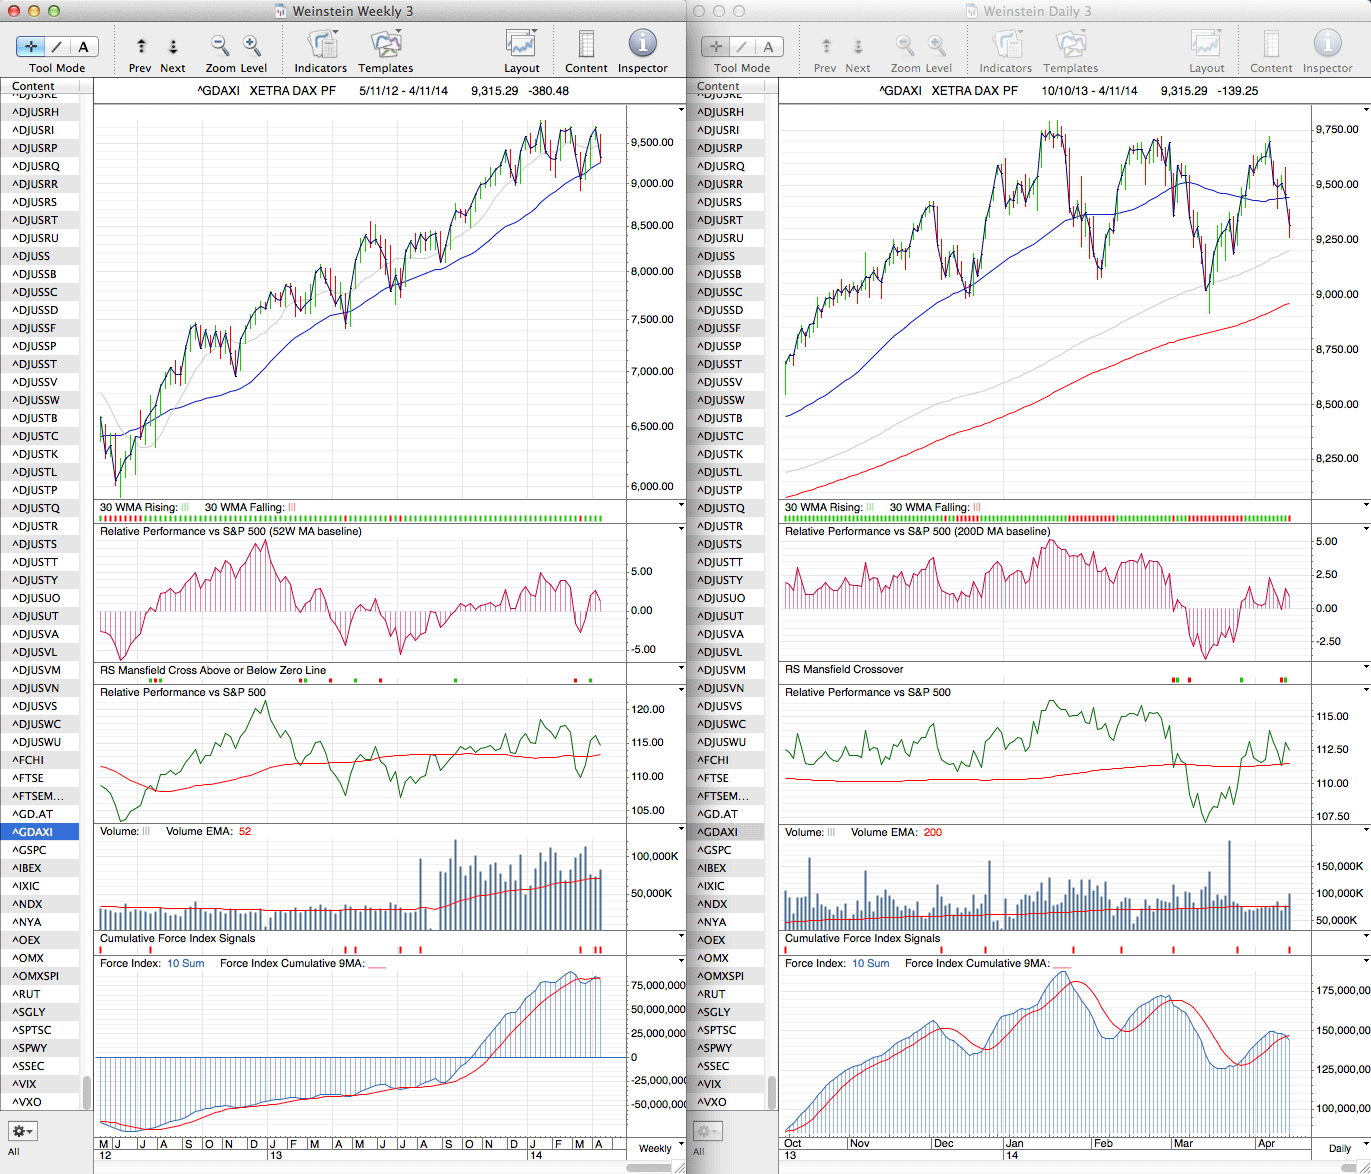Click the Next arrow in Weekly window

173,46
